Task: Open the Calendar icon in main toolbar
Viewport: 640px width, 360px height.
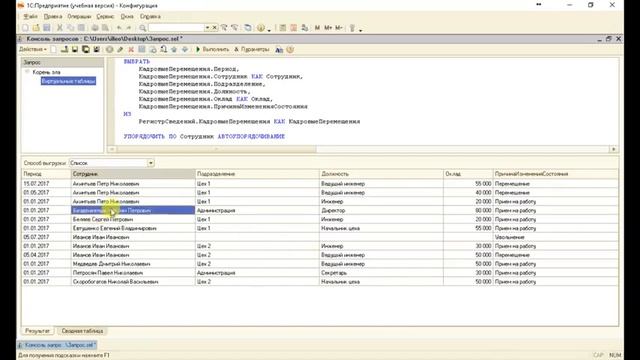Action: coord(293,28)
